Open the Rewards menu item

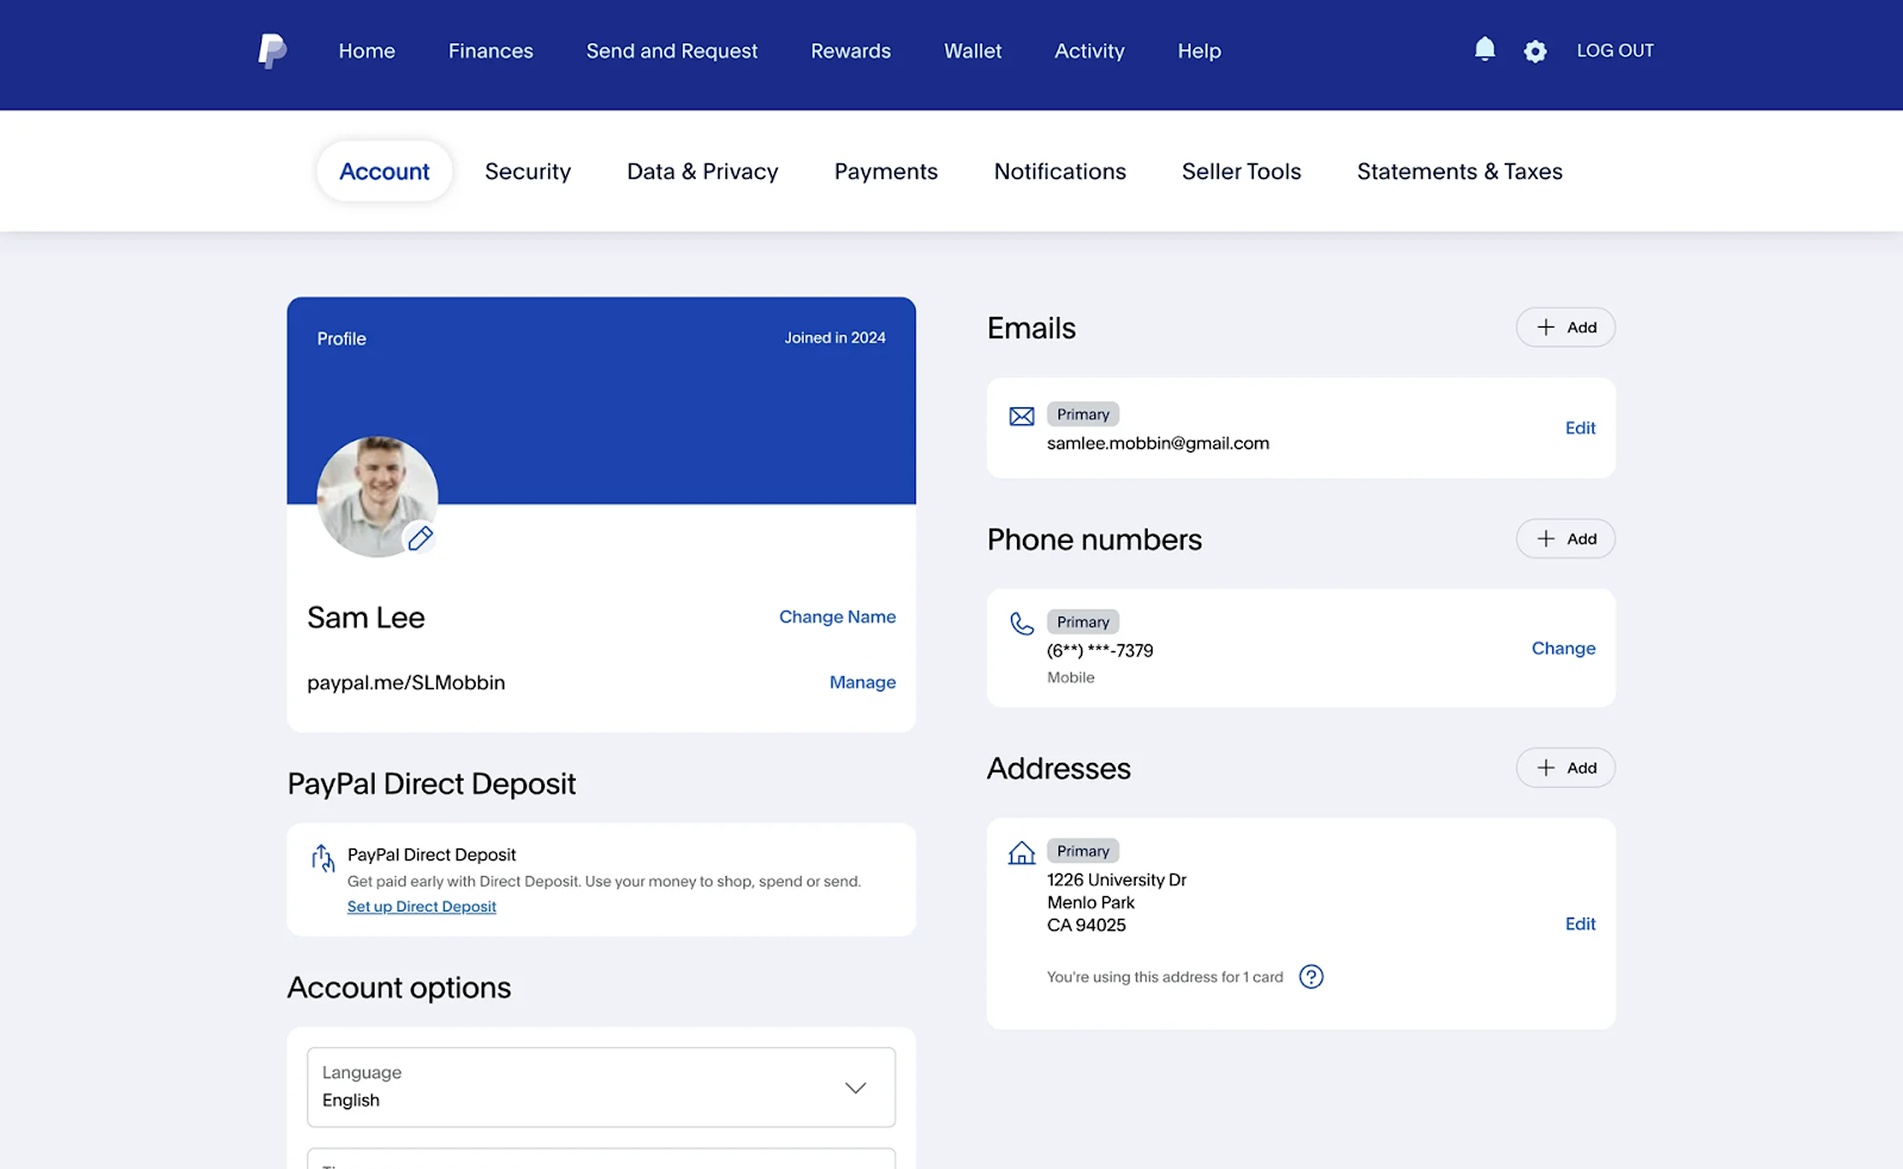[x=850, y=51]
